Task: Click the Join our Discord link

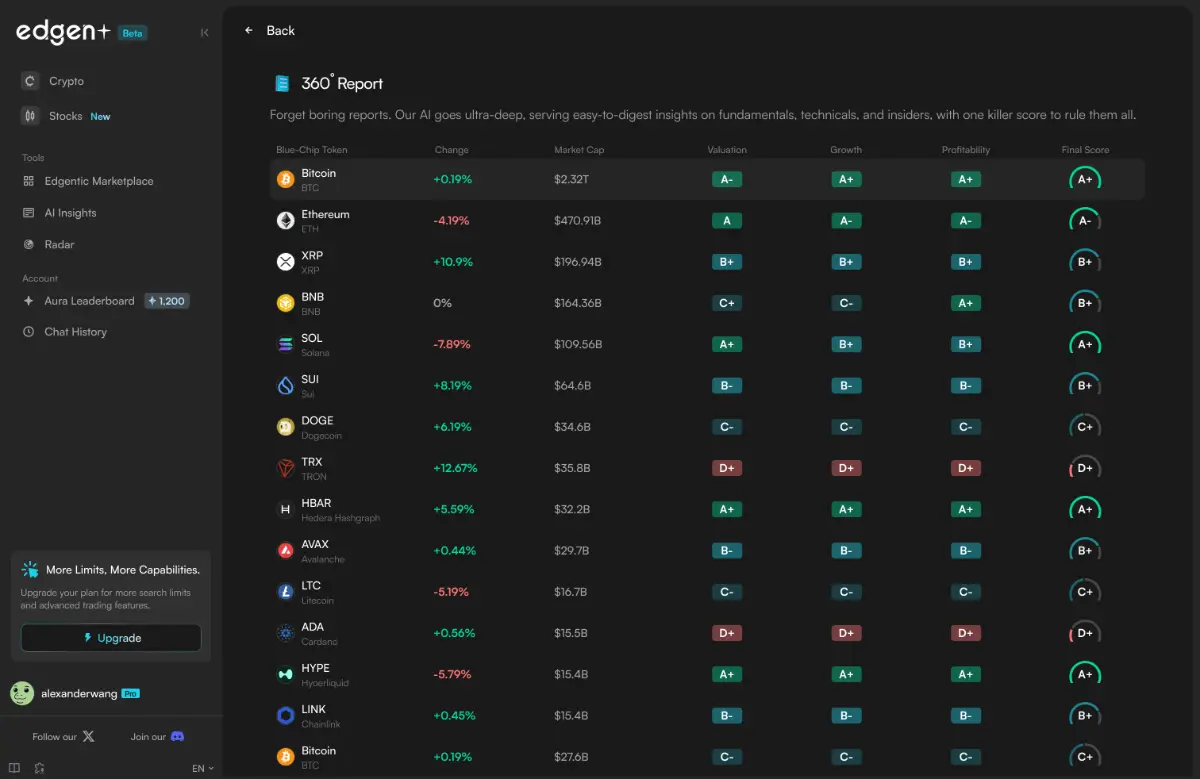Action: [x=157, y=737]
